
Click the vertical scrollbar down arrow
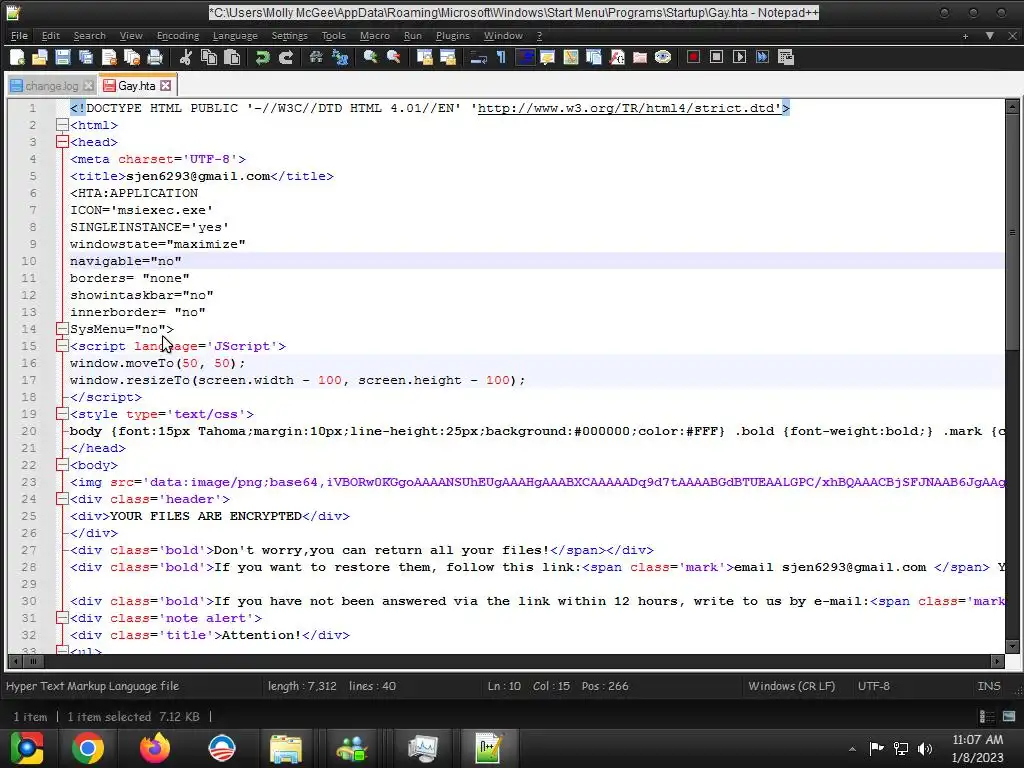1012,646
